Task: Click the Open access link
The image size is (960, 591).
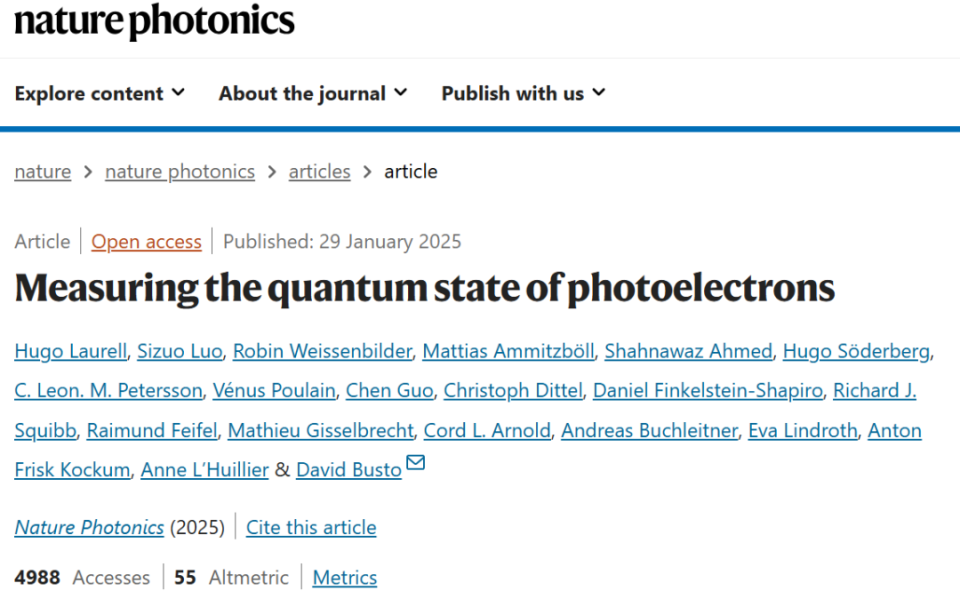Action: pyautogui.click(x=146, y=241)
